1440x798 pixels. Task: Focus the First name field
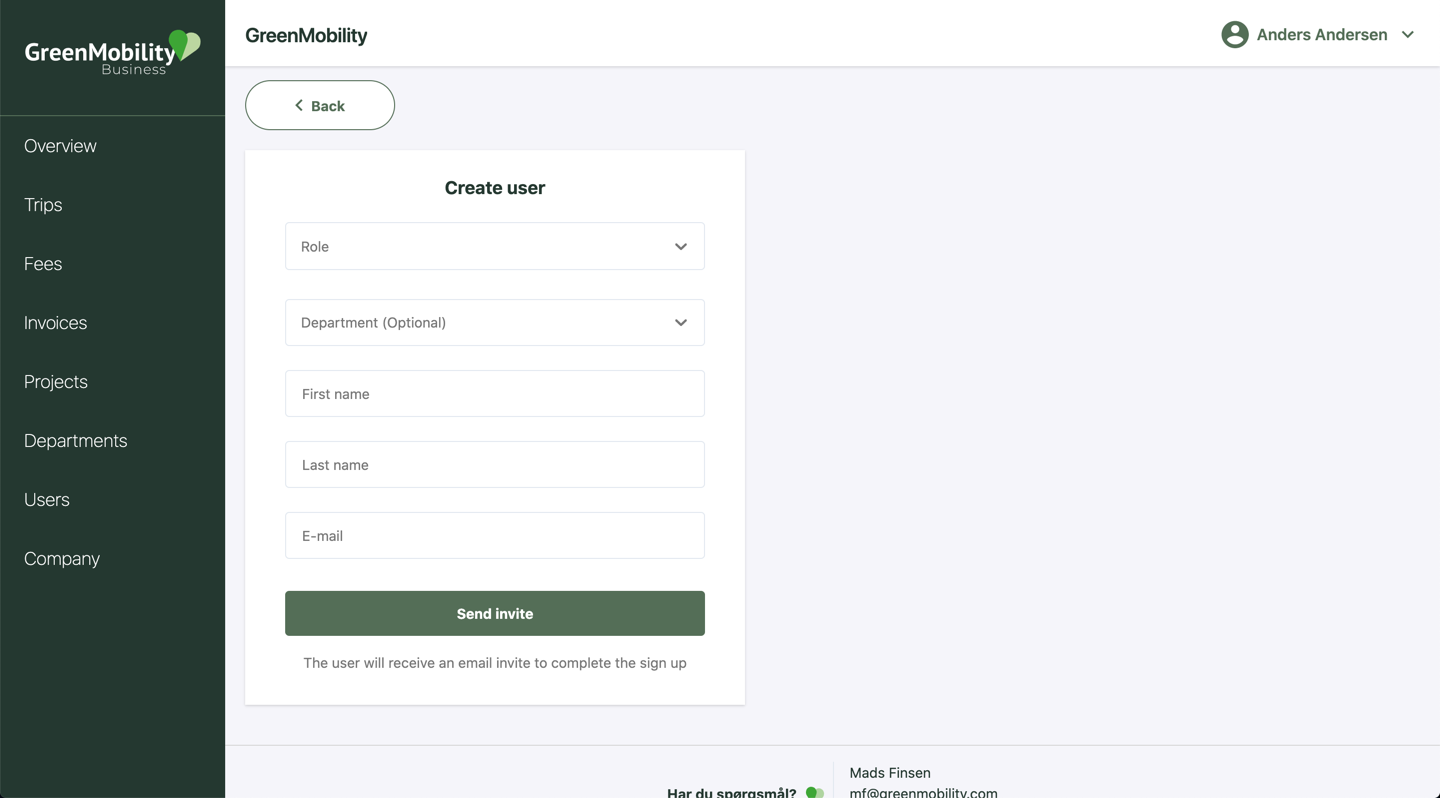tap(495, 393)
